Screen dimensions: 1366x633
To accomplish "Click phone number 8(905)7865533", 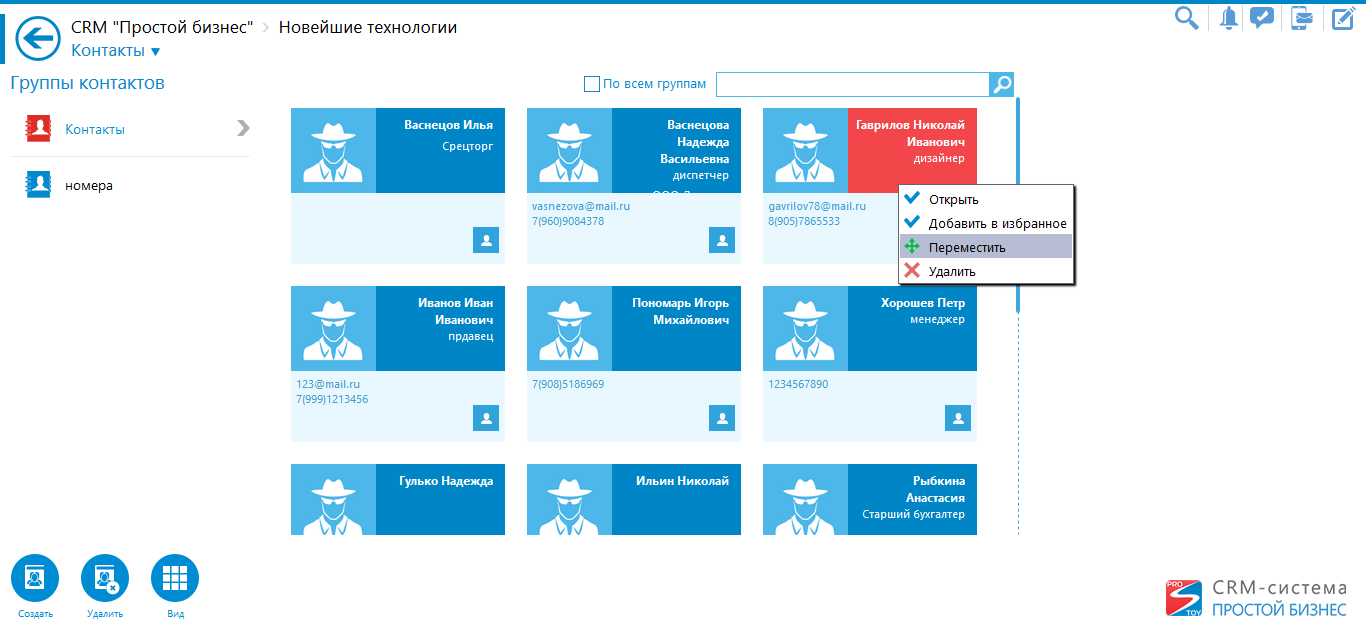I will (x=804, y=221).
